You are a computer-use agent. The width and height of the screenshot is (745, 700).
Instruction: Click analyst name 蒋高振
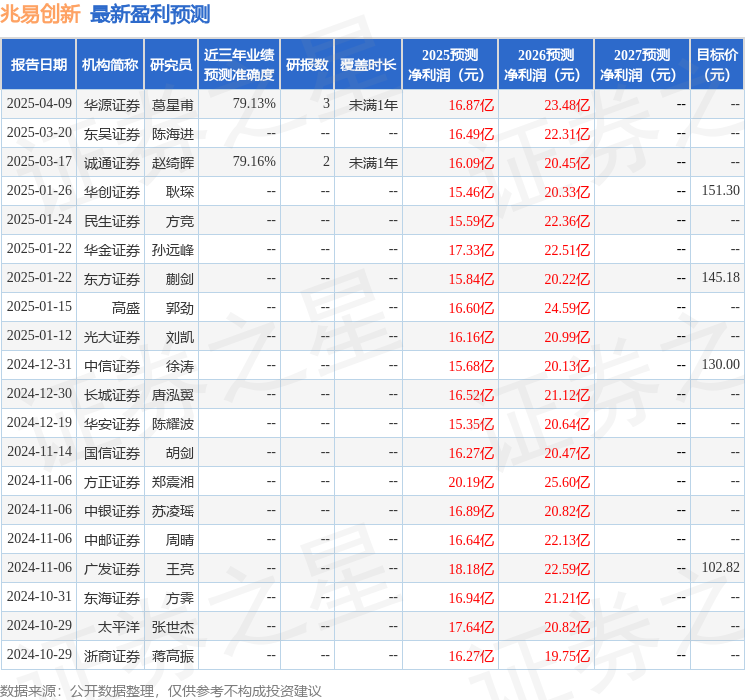point(173,656)
